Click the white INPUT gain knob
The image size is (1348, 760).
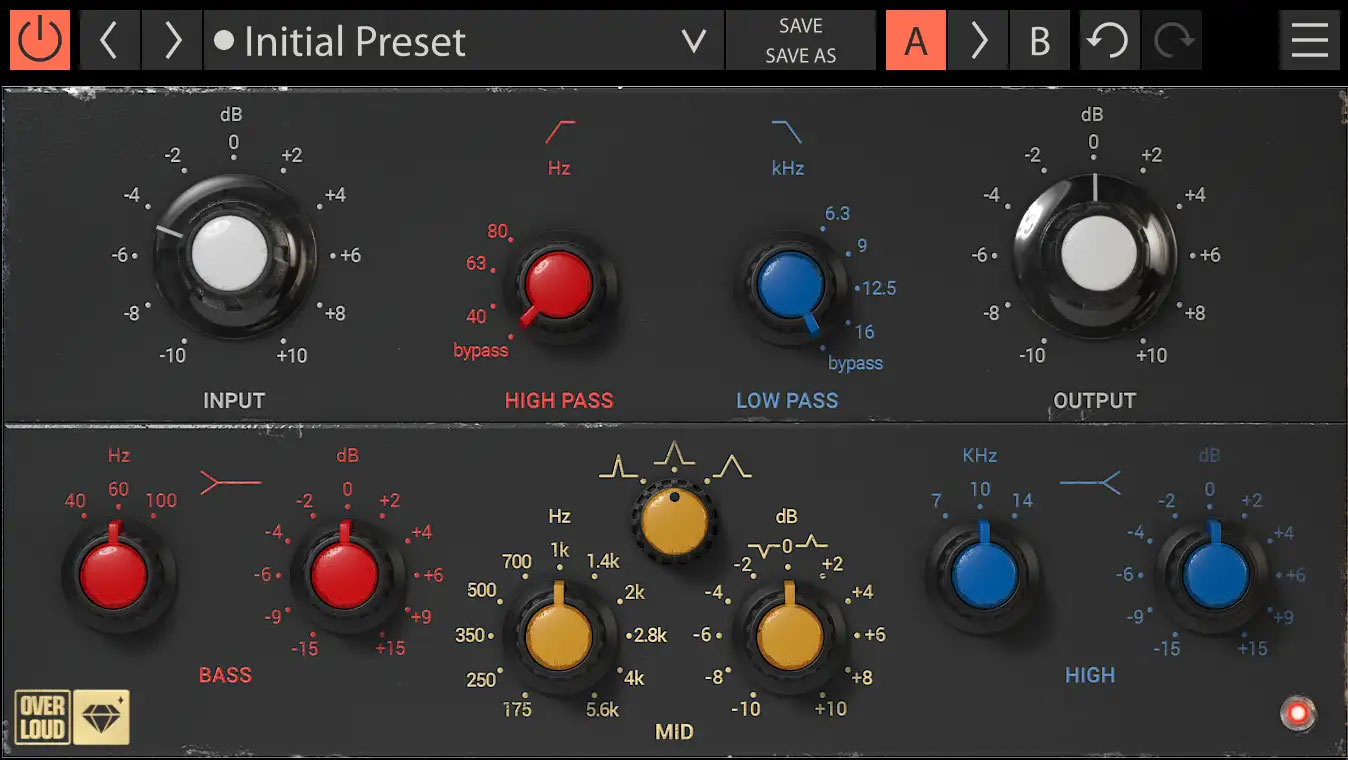pyautogui.click(x=231, y=255)
